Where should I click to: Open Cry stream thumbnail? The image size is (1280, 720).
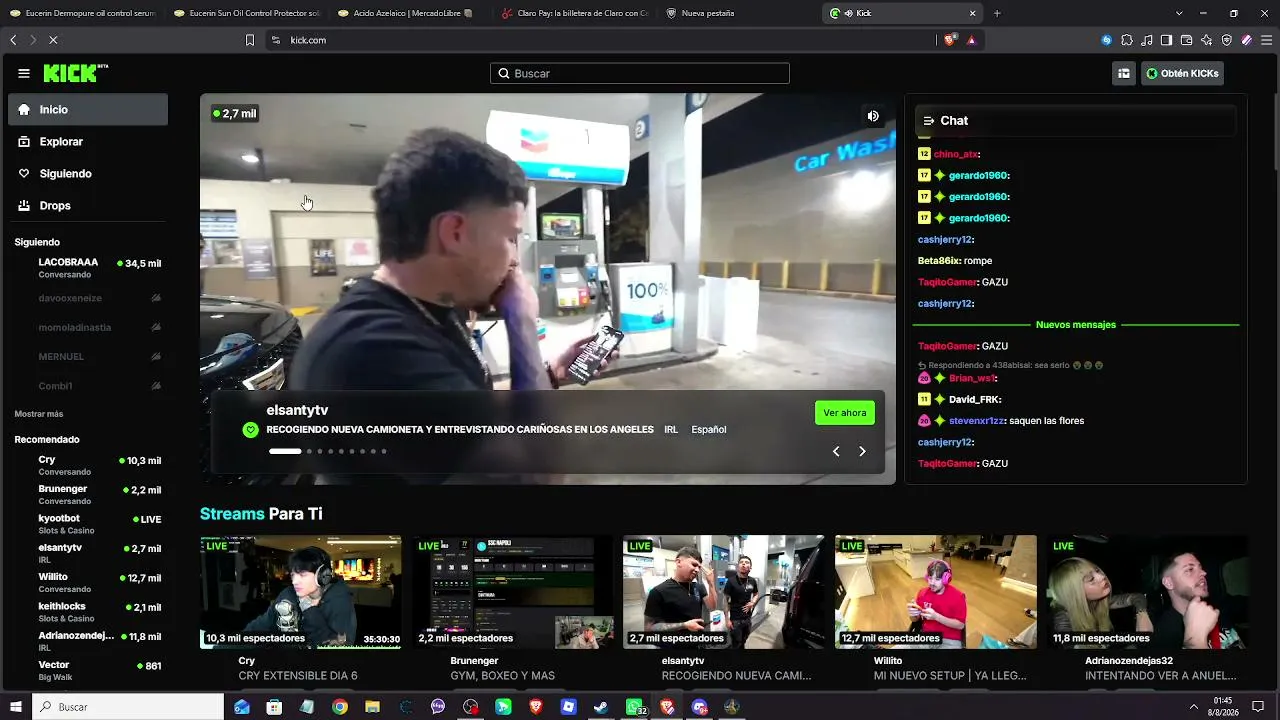click(x=301, y=592)
